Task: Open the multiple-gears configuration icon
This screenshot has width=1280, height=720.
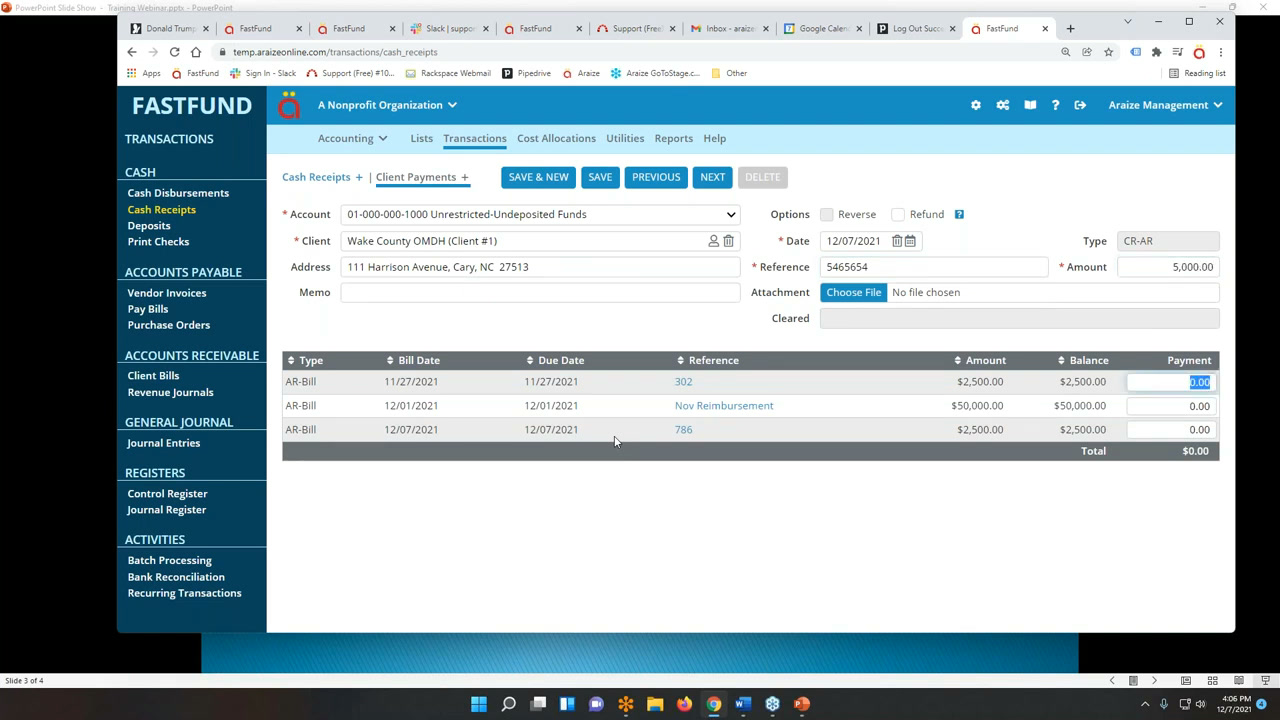Action: (1002, 105)
